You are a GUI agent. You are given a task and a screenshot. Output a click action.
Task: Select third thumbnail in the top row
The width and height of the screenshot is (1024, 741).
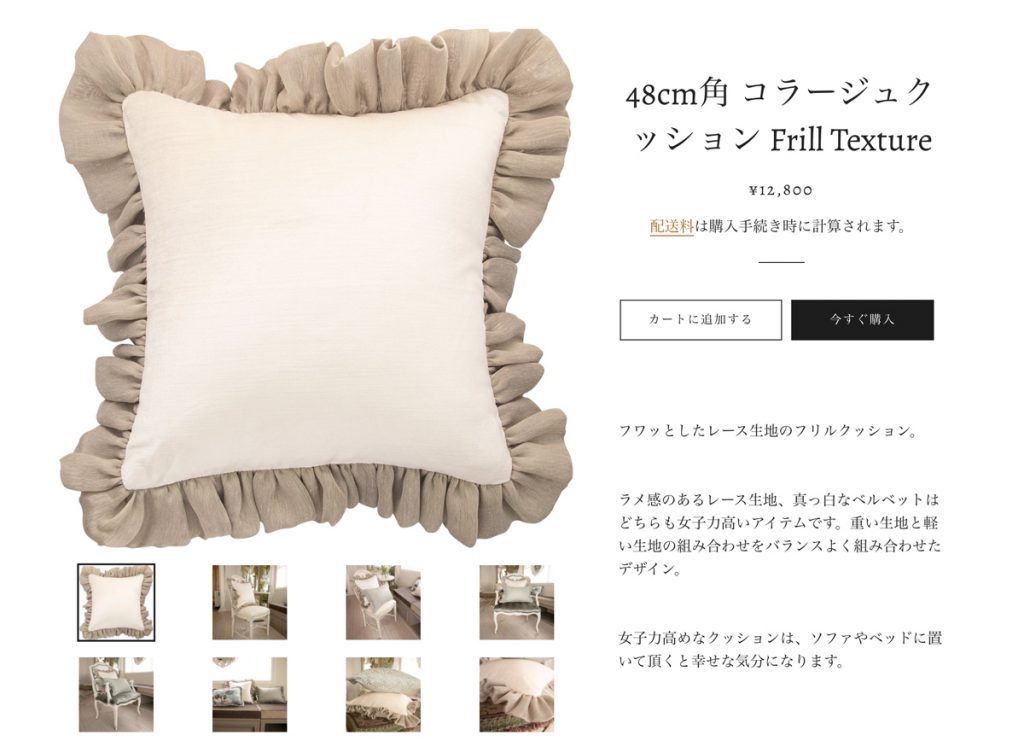(383, 602)
